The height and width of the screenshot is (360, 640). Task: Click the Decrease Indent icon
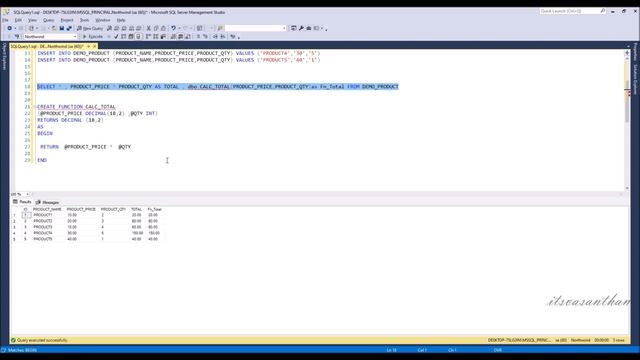215,37
